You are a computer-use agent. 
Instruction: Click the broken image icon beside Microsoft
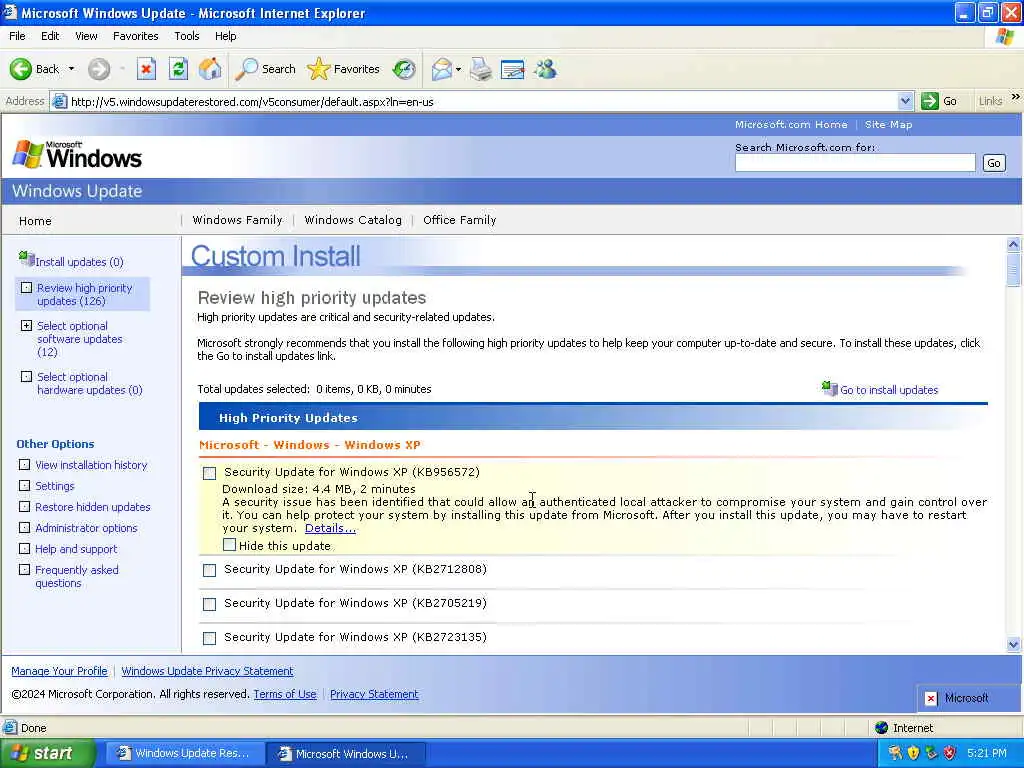tap(931, 698)
